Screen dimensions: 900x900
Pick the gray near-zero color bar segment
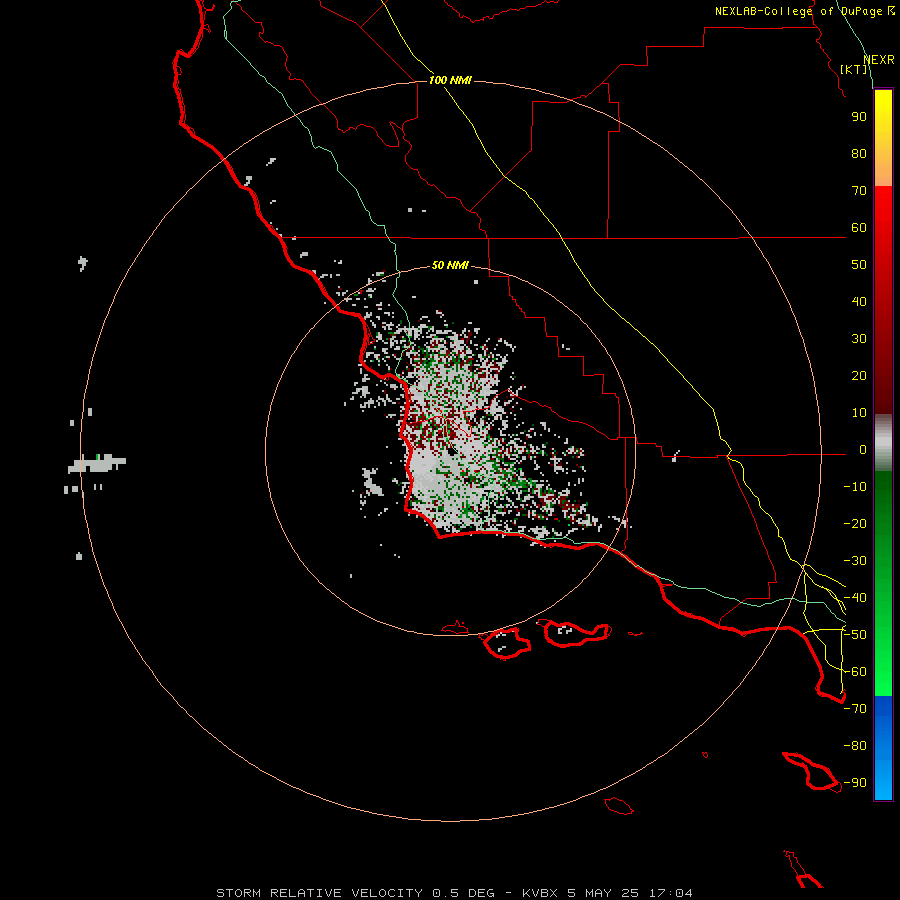tap(883, 443)
